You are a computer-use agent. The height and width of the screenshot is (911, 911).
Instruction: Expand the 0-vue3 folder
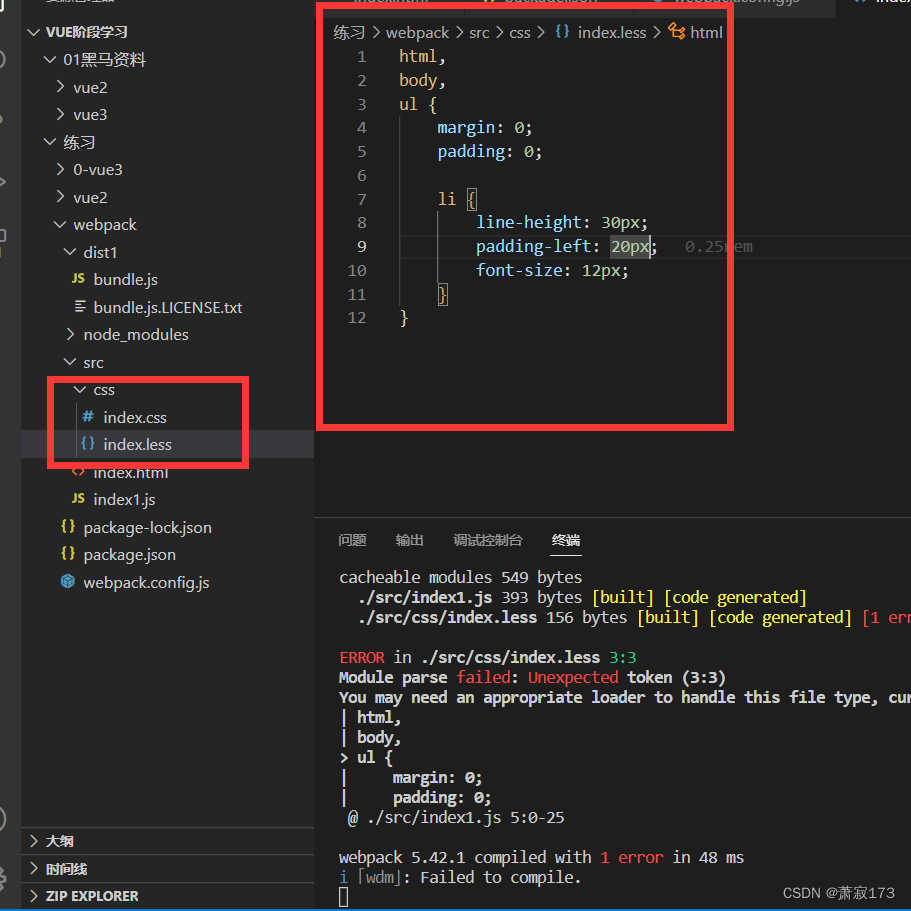(60, 170)
